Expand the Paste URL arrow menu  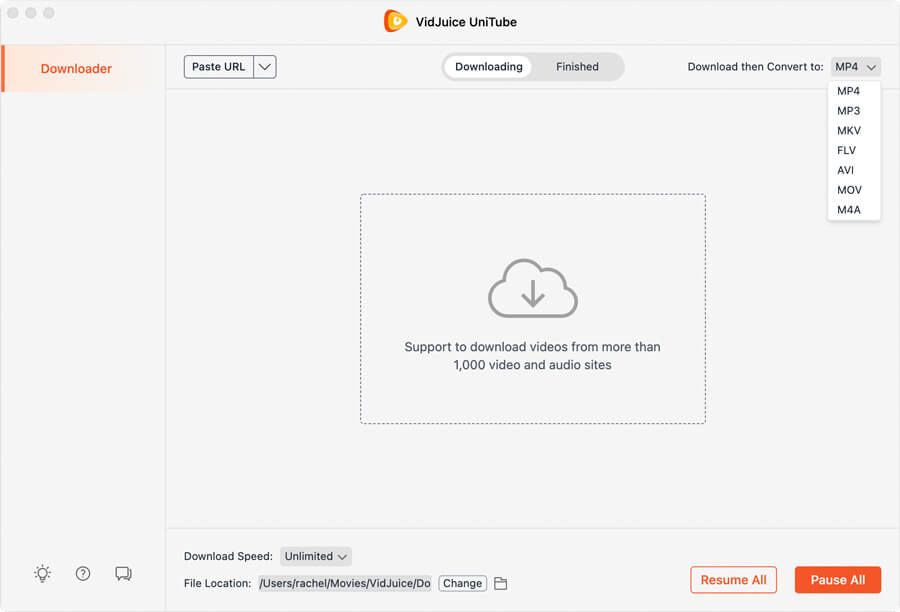coord(265,67)
